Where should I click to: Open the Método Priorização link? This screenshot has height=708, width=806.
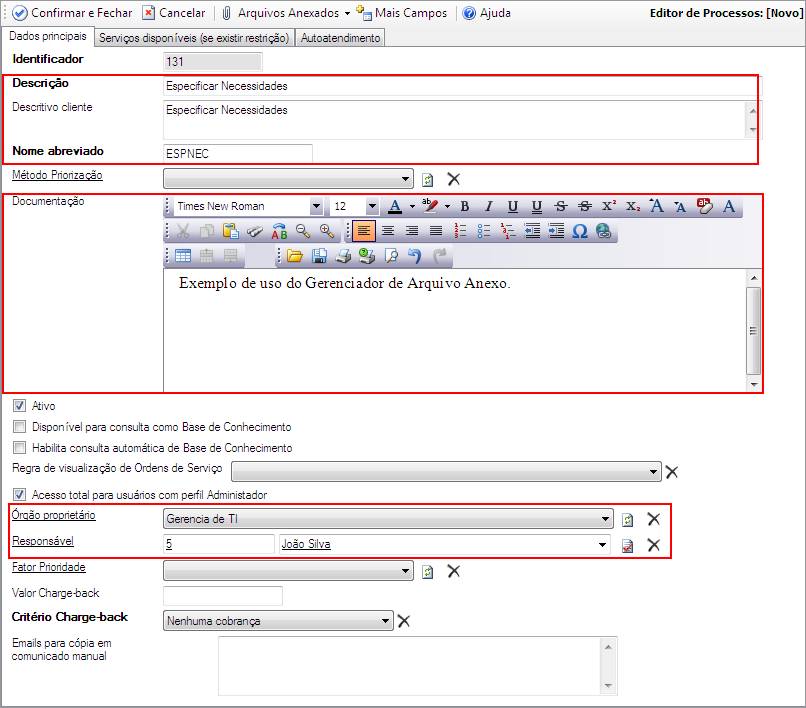[x=57, y=175]
